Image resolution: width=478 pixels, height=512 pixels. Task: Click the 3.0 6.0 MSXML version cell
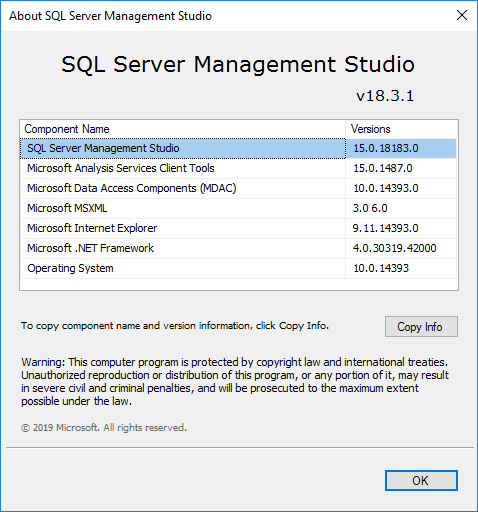[401, 208]
